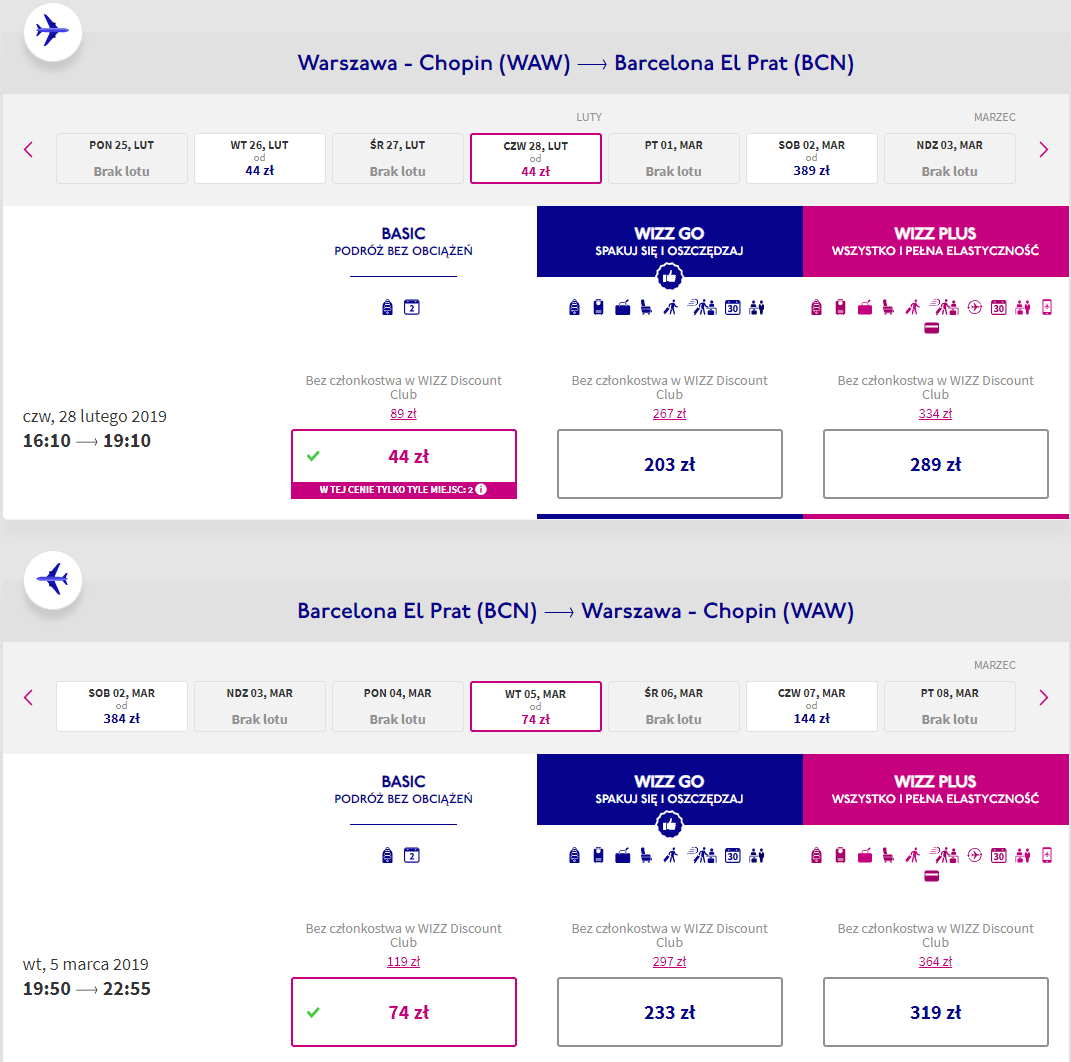Screen dimensions: 1071x1062
Task: Click return WIZZ PLUS credit card refund icon
Action: point(932,876)
